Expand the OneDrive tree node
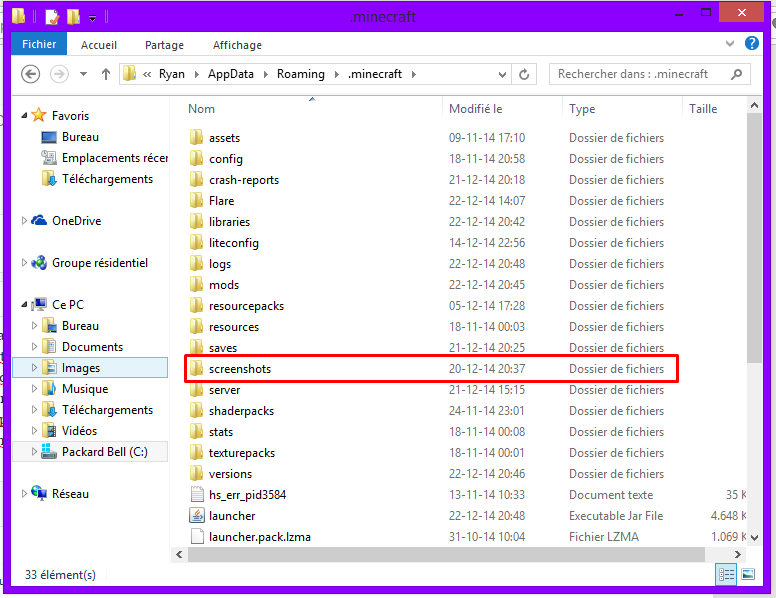This screenshot has width=776, height=598. pos(24,221)
